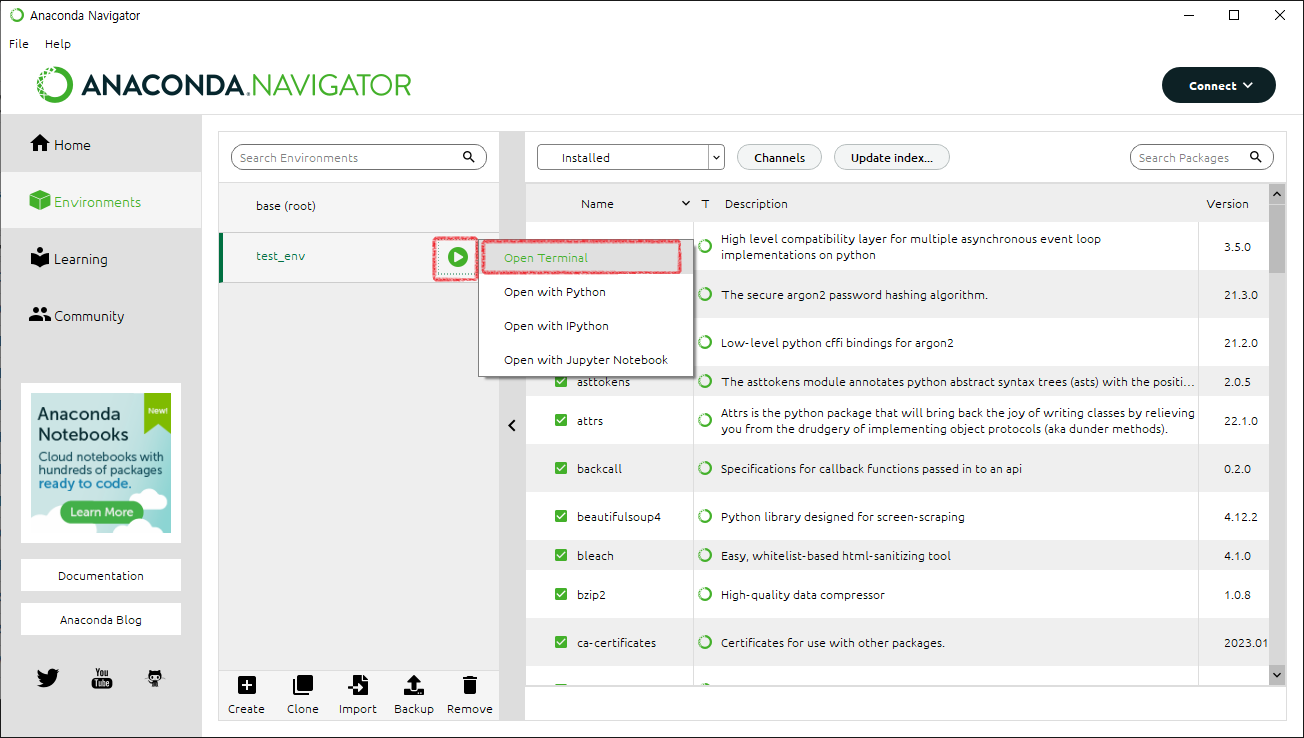Open the Twitter bird icon
This screenshot has width=1304, height=738.
click(48, 678)
